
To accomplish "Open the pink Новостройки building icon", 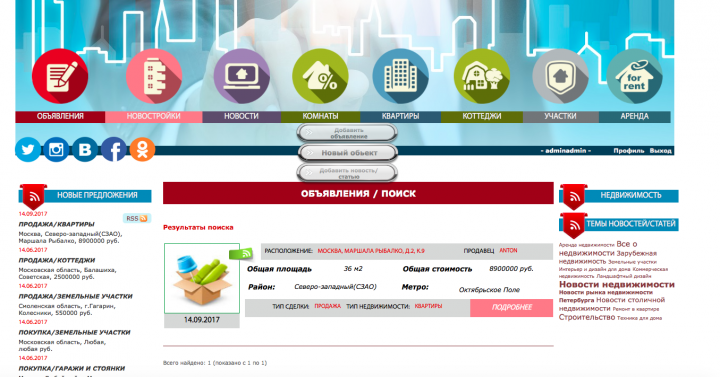I will tap(154, 76).
